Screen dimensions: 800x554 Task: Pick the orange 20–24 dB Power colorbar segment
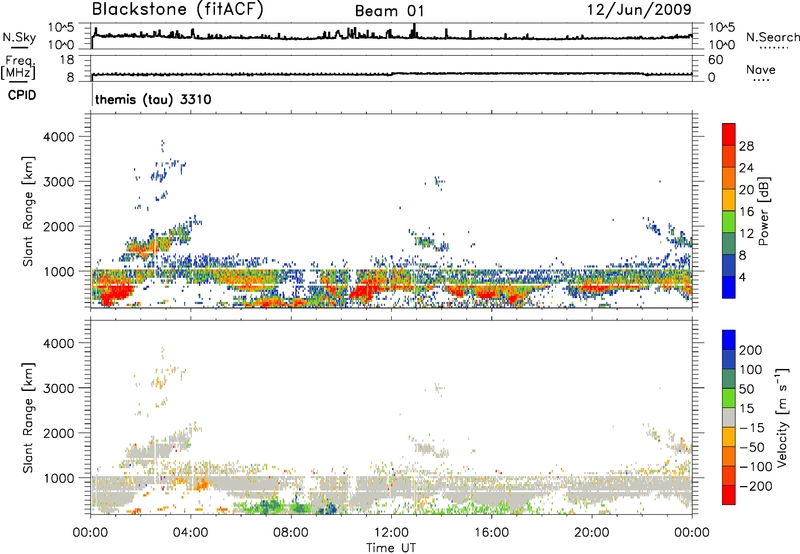click(729, 178)
